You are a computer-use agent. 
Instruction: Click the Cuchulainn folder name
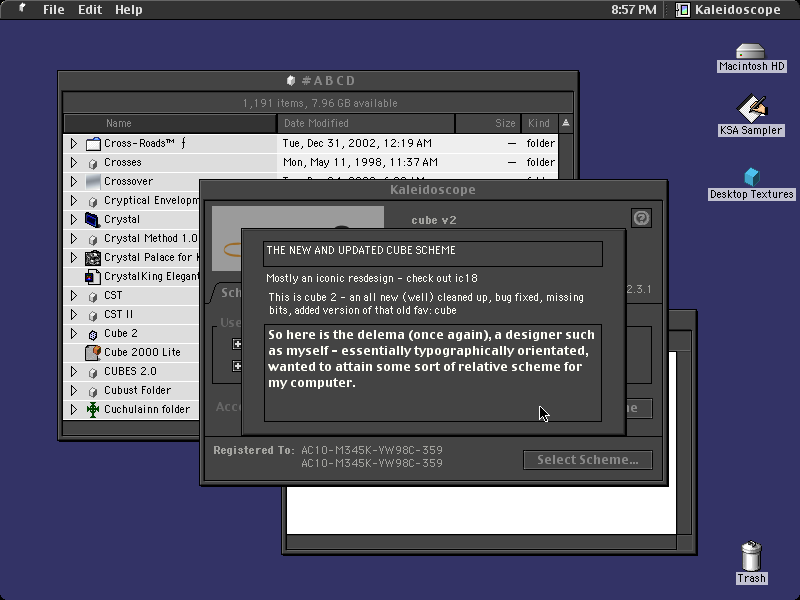click(x=146, y=409)
